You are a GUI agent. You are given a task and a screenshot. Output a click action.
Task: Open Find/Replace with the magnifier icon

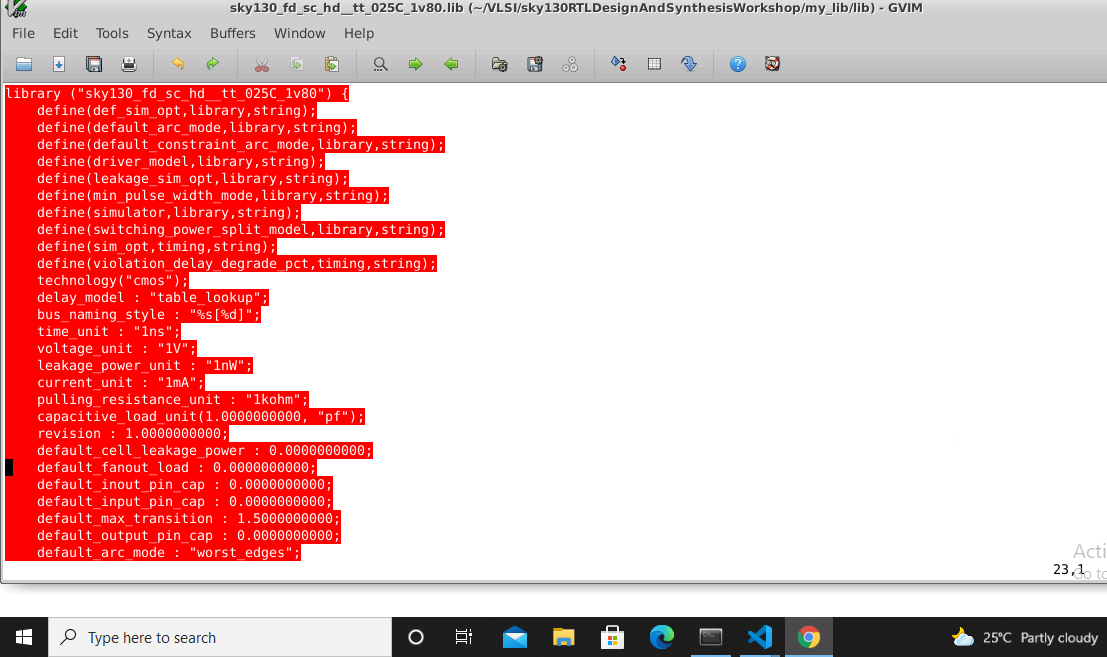tap(380, 64)
